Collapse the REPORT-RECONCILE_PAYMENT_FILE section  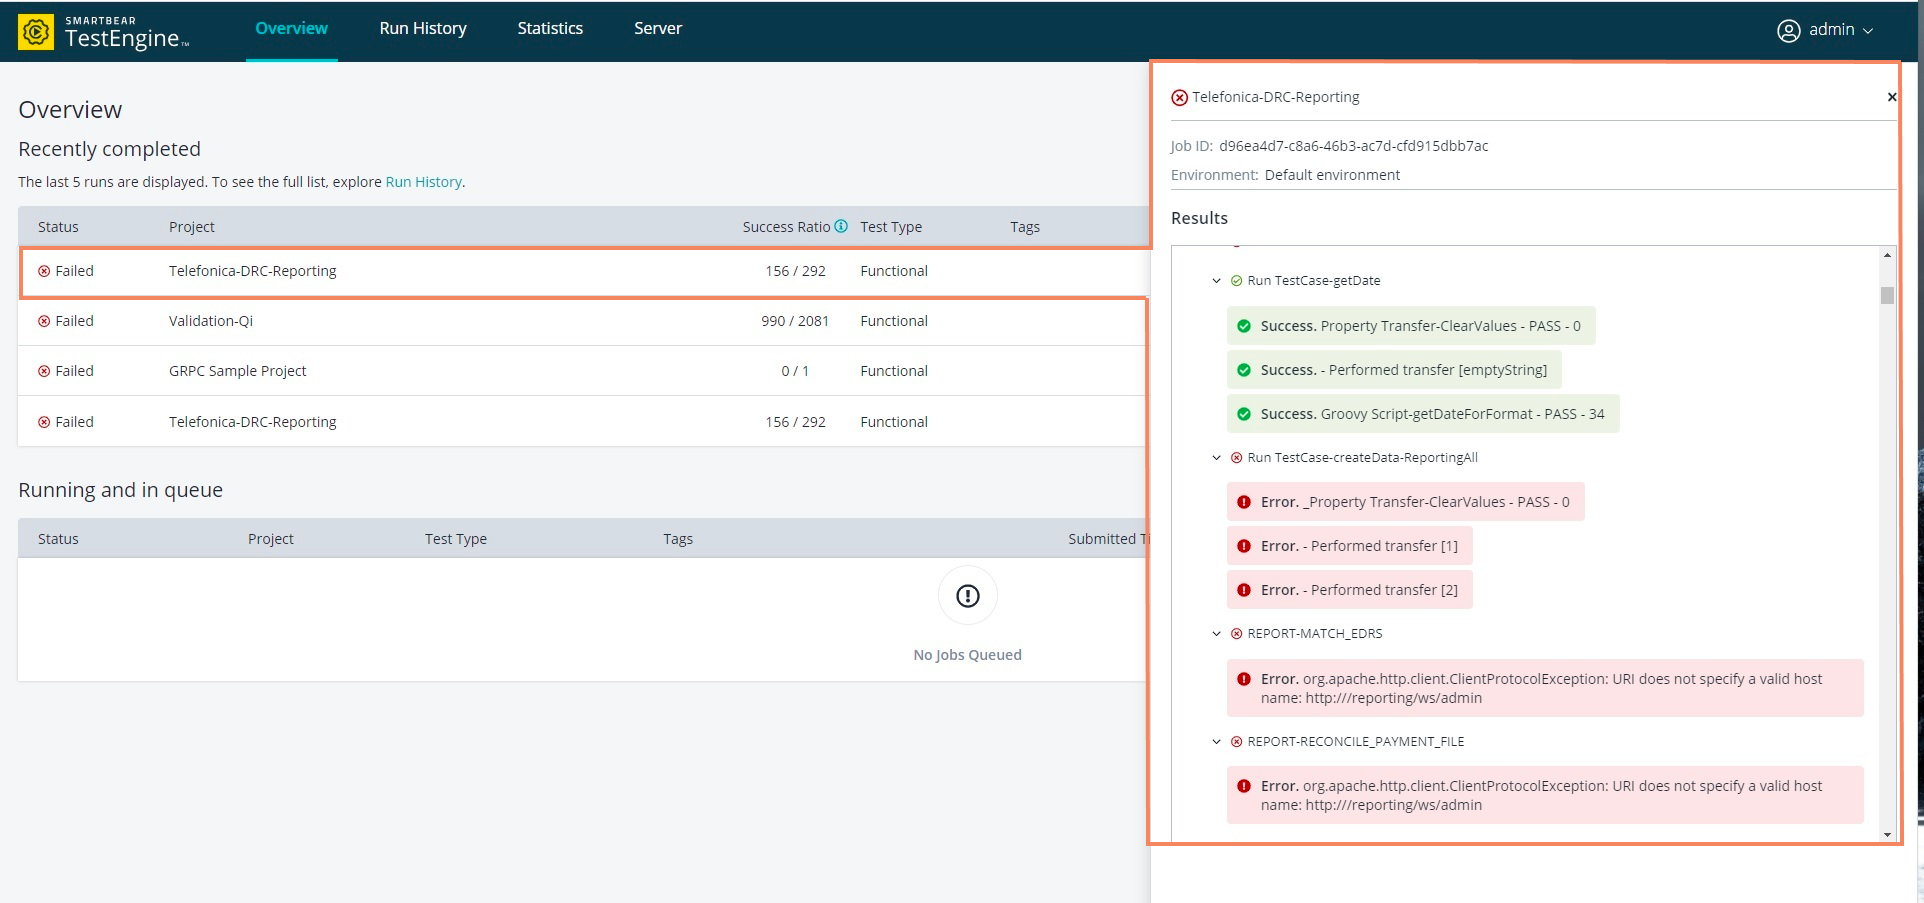[x=1216, y=741]
